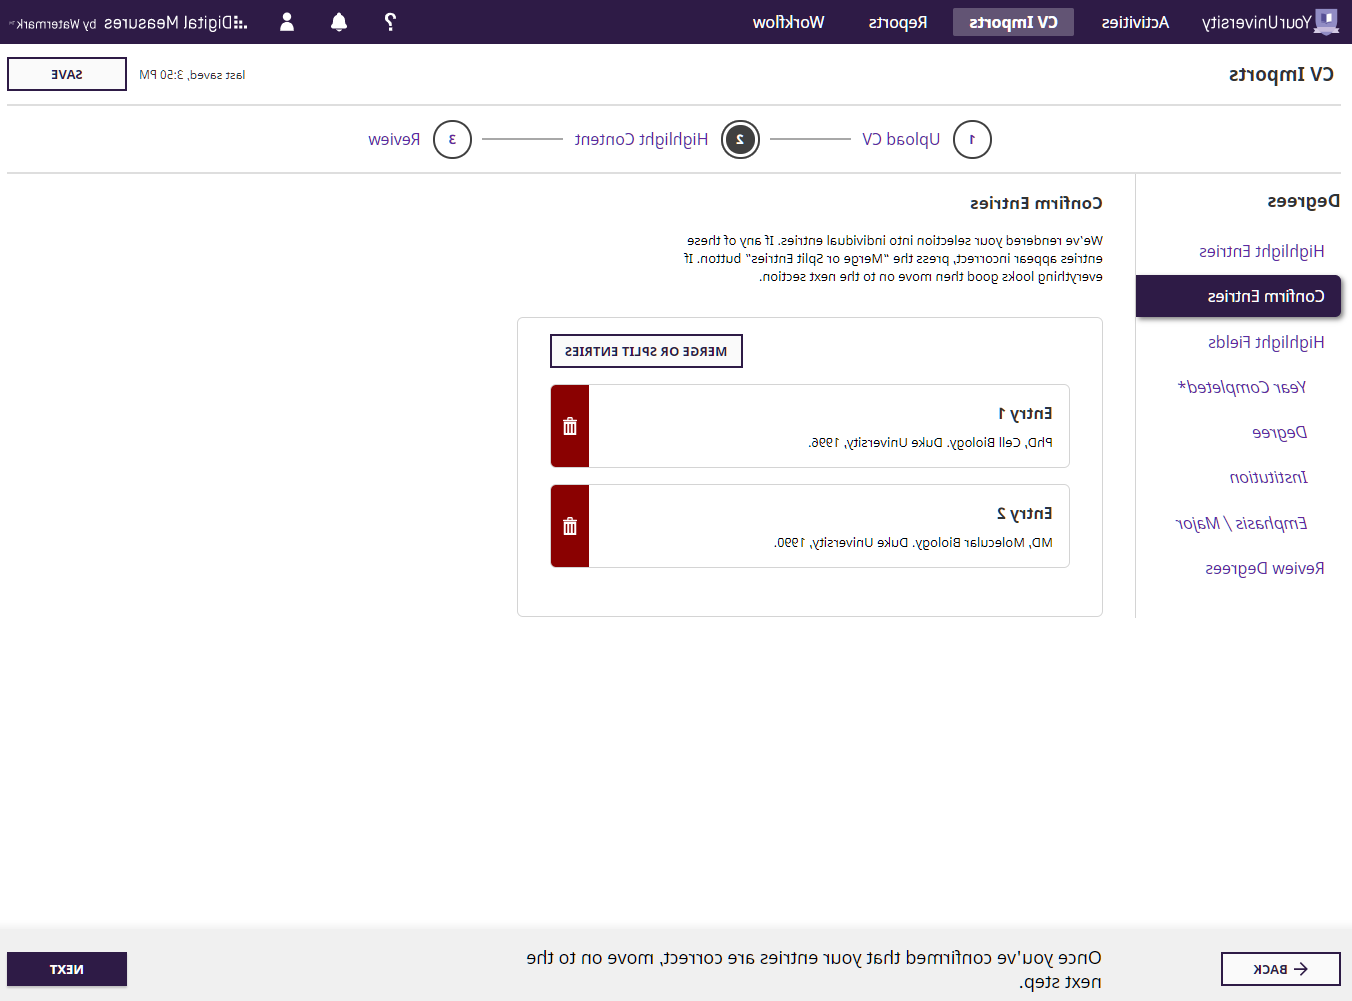Click the Review step label
Viewport: 1352px width, 1001px height.
394,139
